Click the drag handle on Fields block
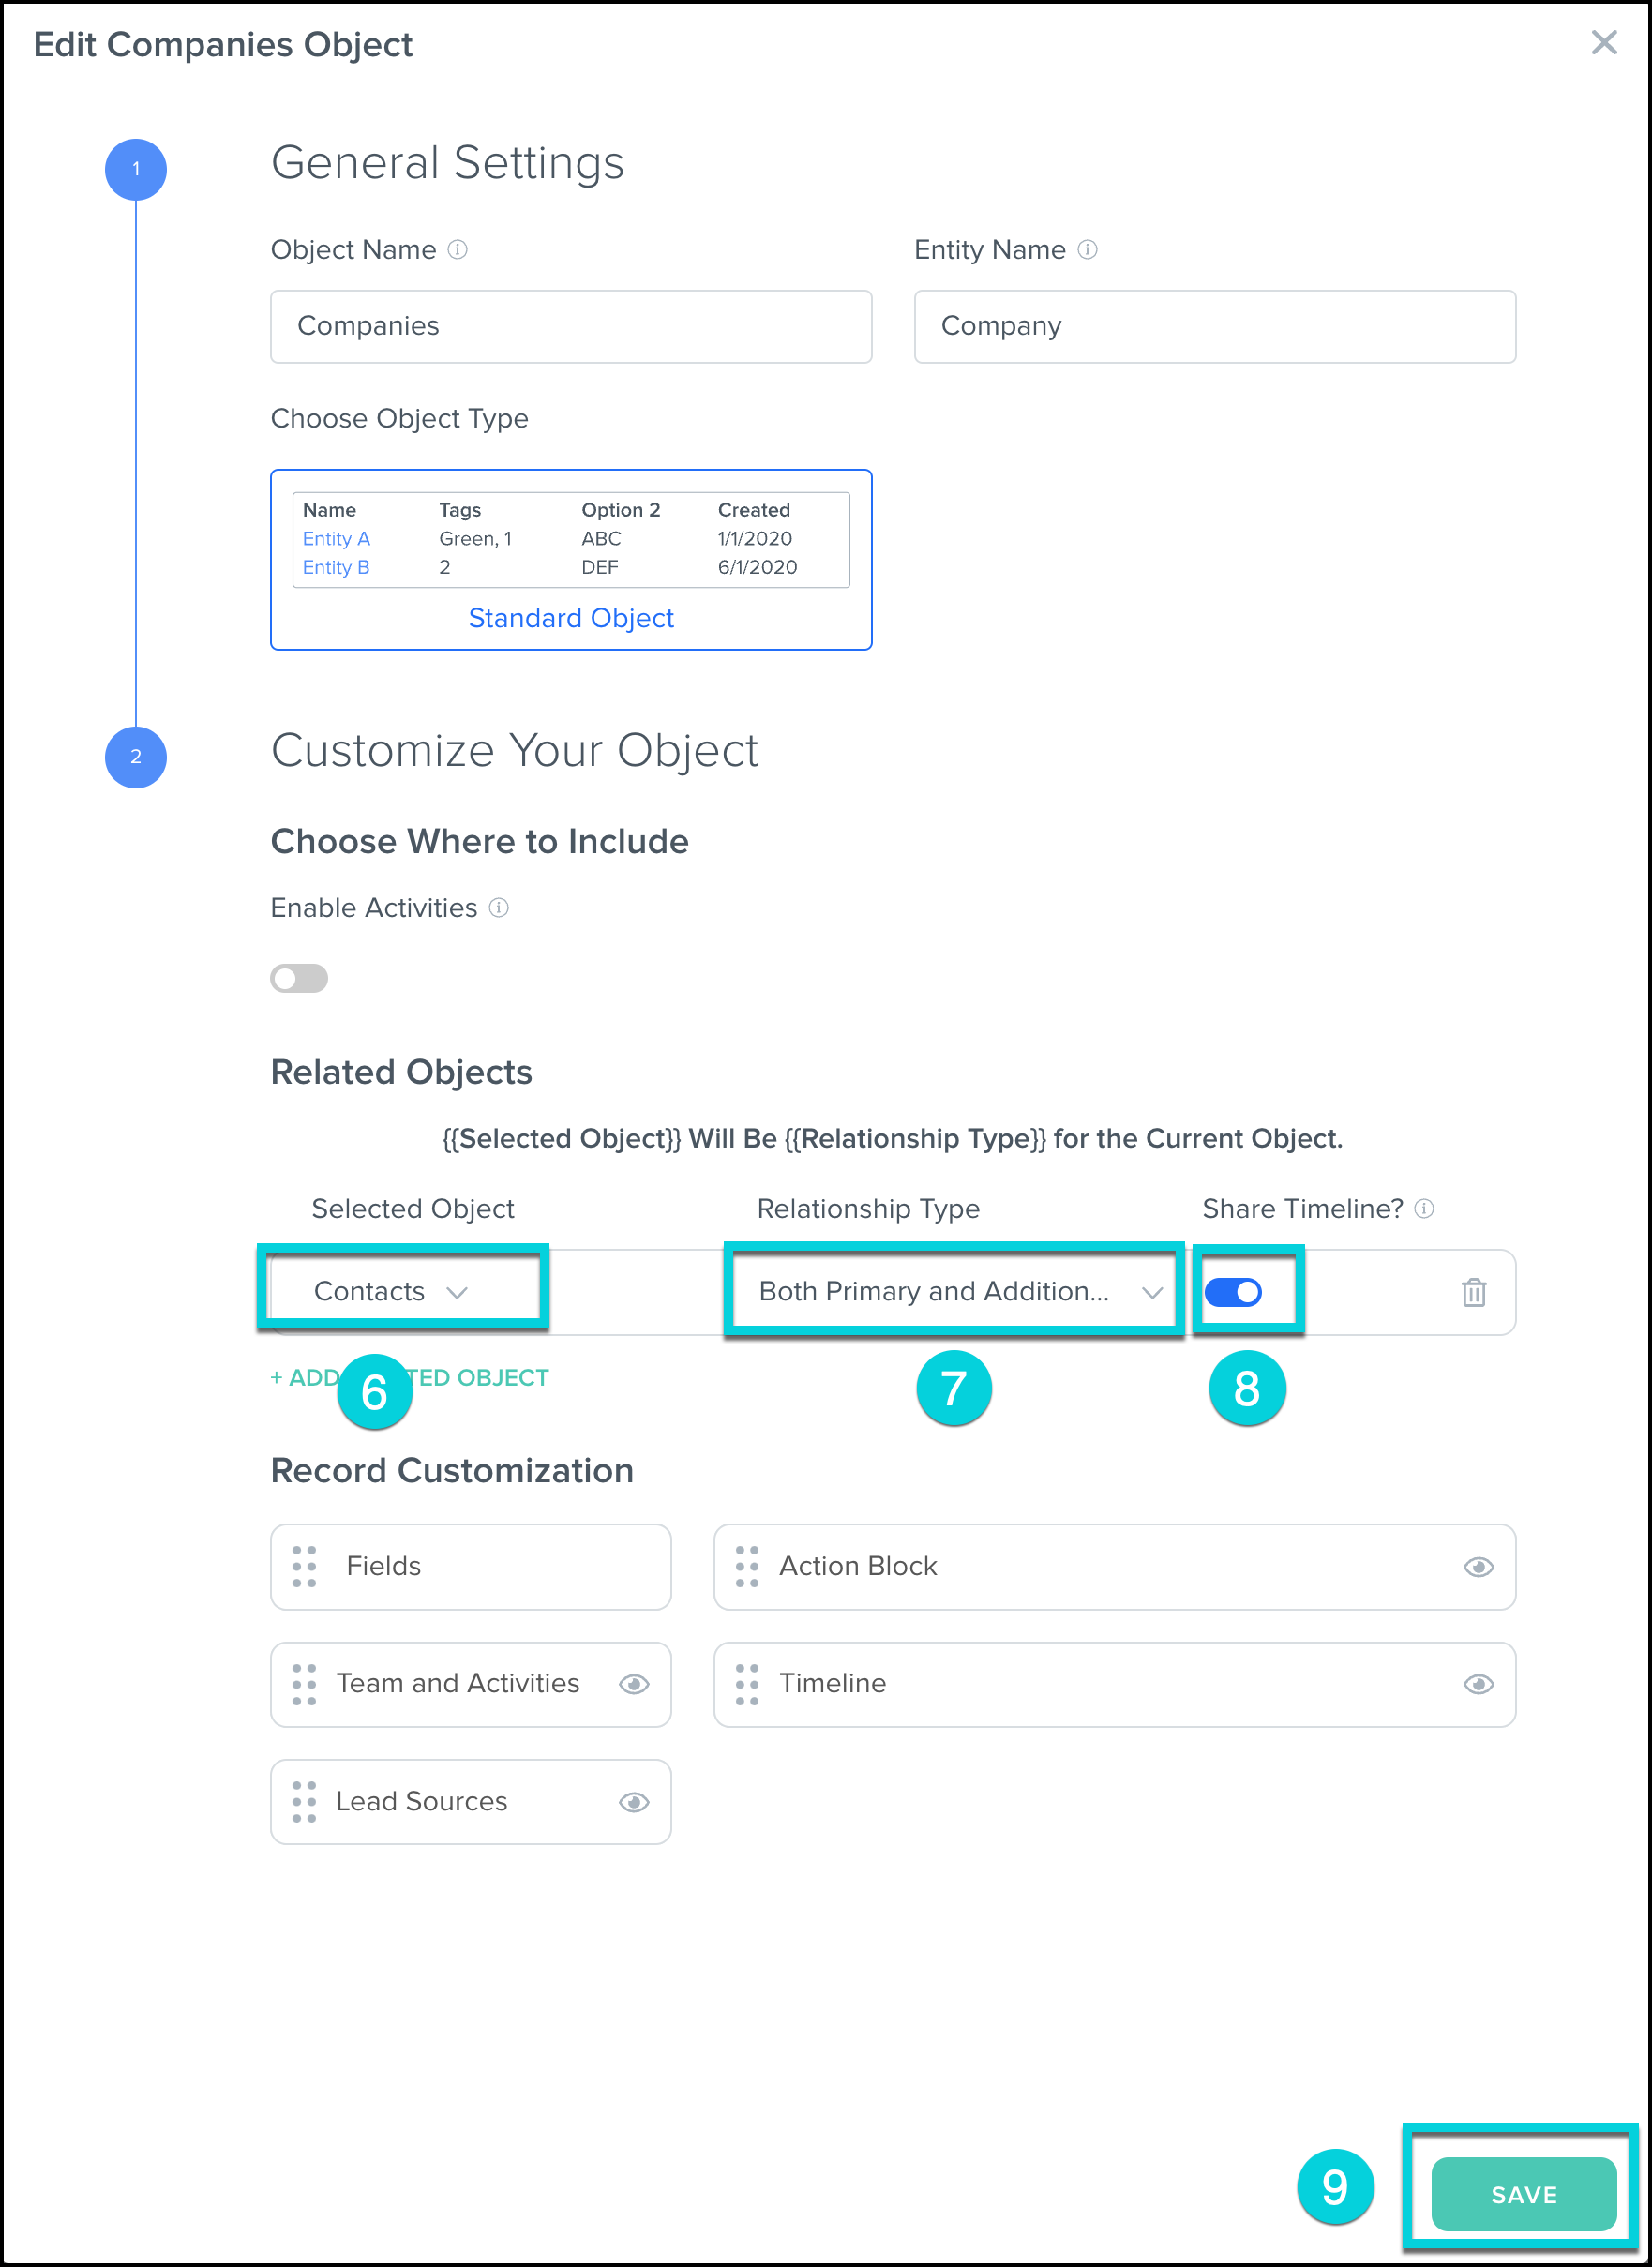Viewport: 1652px width, 2267px height. [x=304, y=1566]
